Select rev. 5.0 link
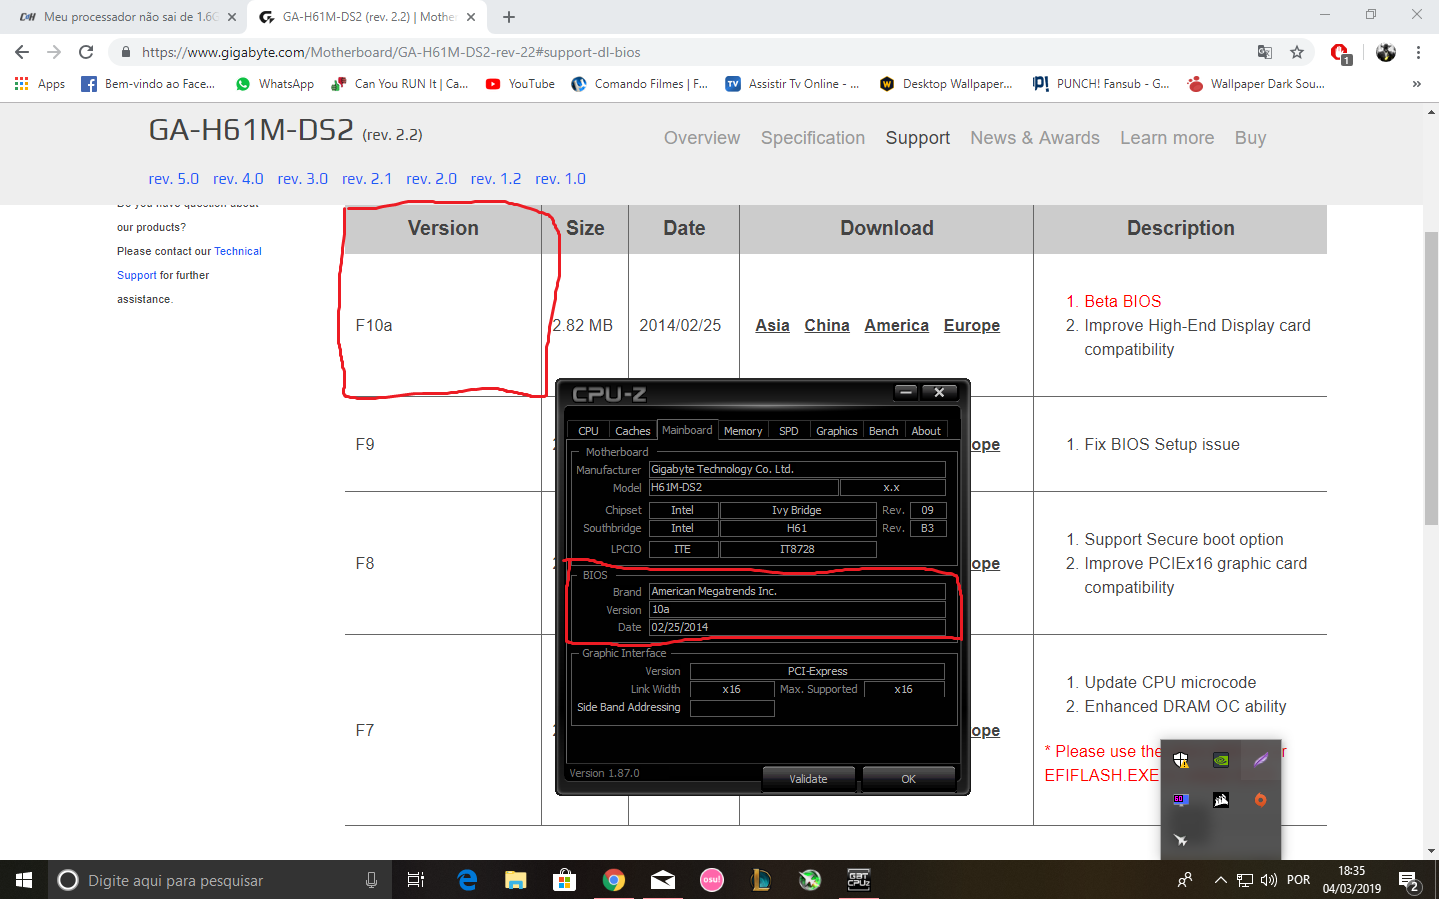The image size is (1439, 899). coord(174,179)
